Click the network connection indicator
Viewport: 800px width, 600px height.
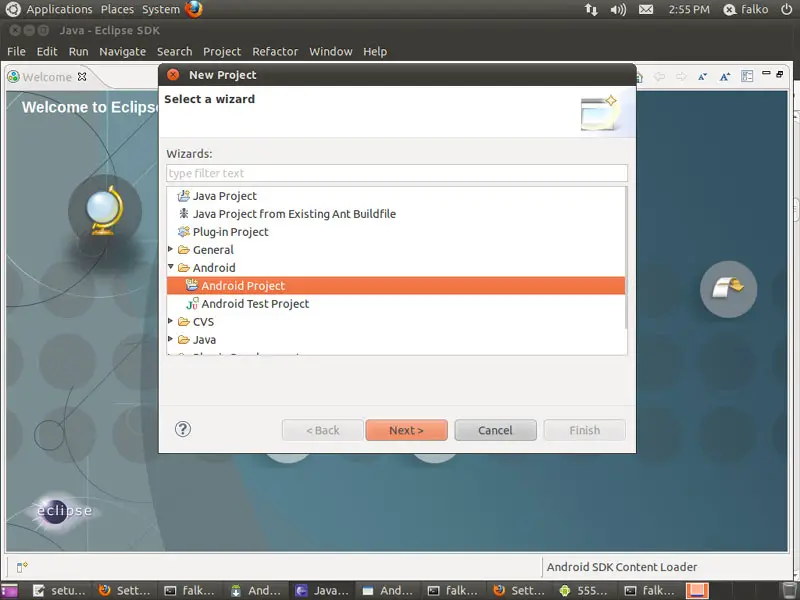coord(591,9)
